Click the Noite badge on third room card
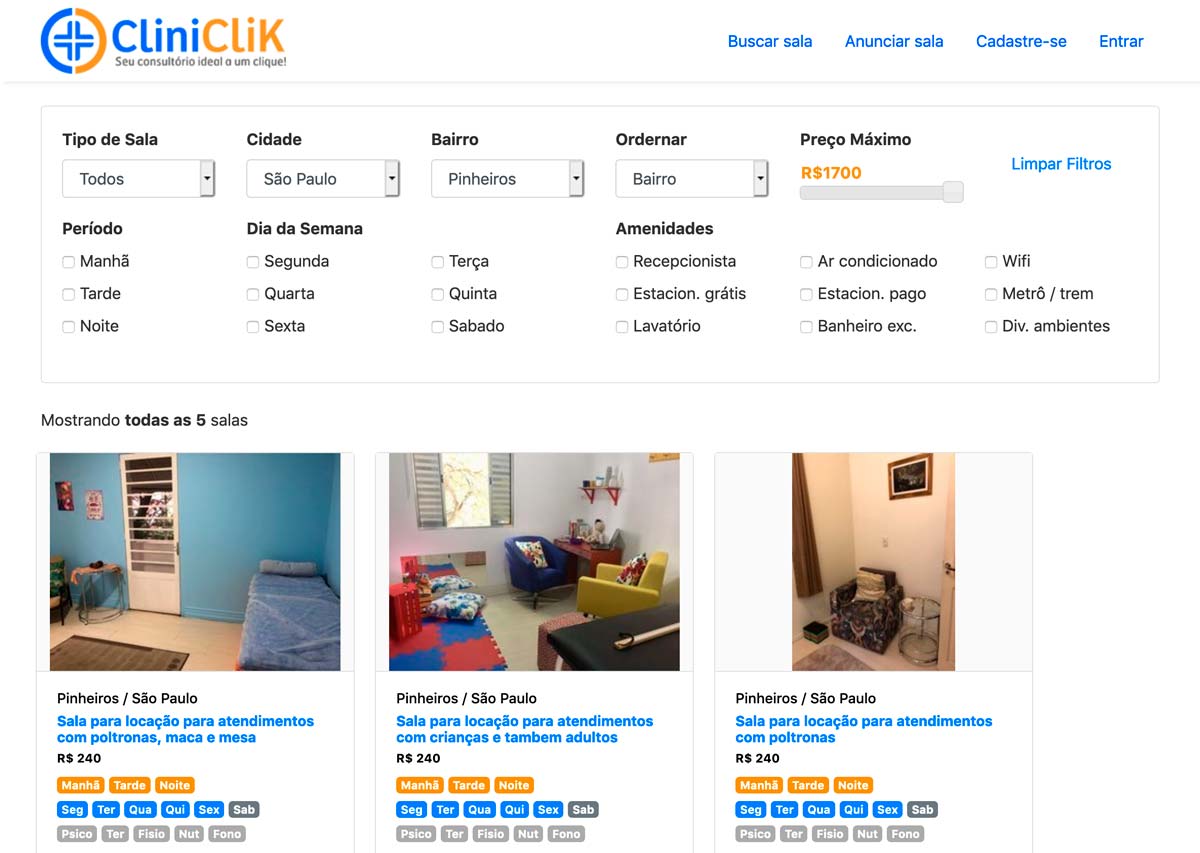The height and width of the screenshot is (853, 1200). [x=853, y=785]
